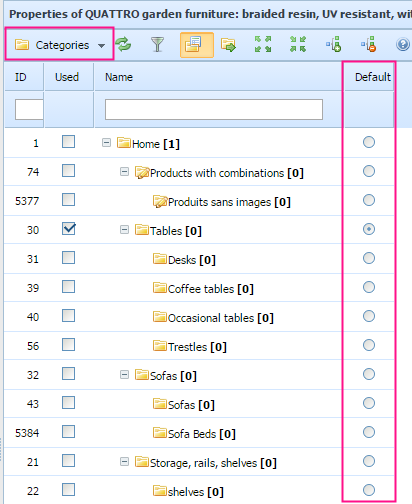
Task: Select the child Sofas folder ID 43
Action: coord(184,405)
